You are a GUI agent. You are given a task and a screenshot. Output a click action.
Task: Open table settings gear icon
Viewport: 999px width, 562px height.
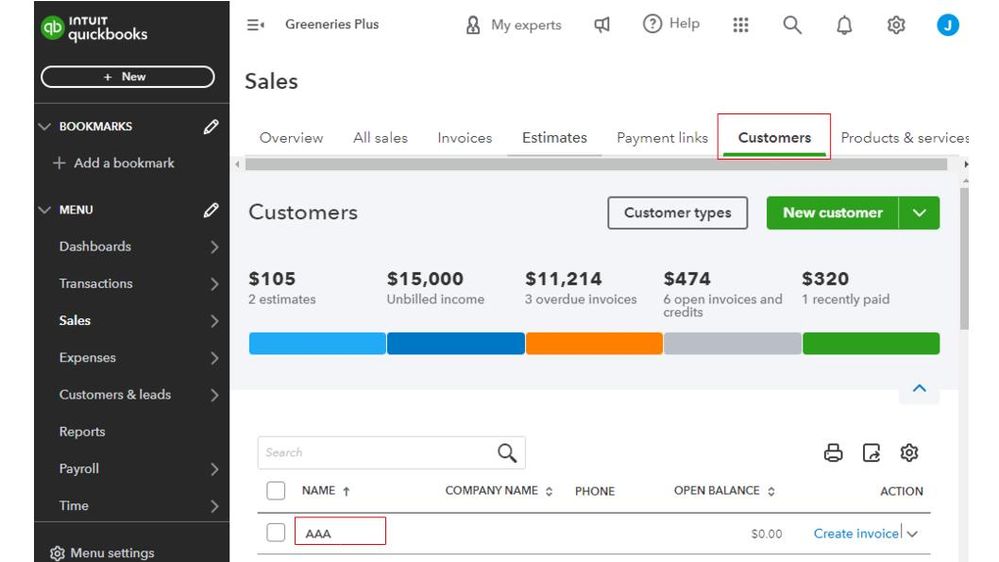[x=909, y=453]
